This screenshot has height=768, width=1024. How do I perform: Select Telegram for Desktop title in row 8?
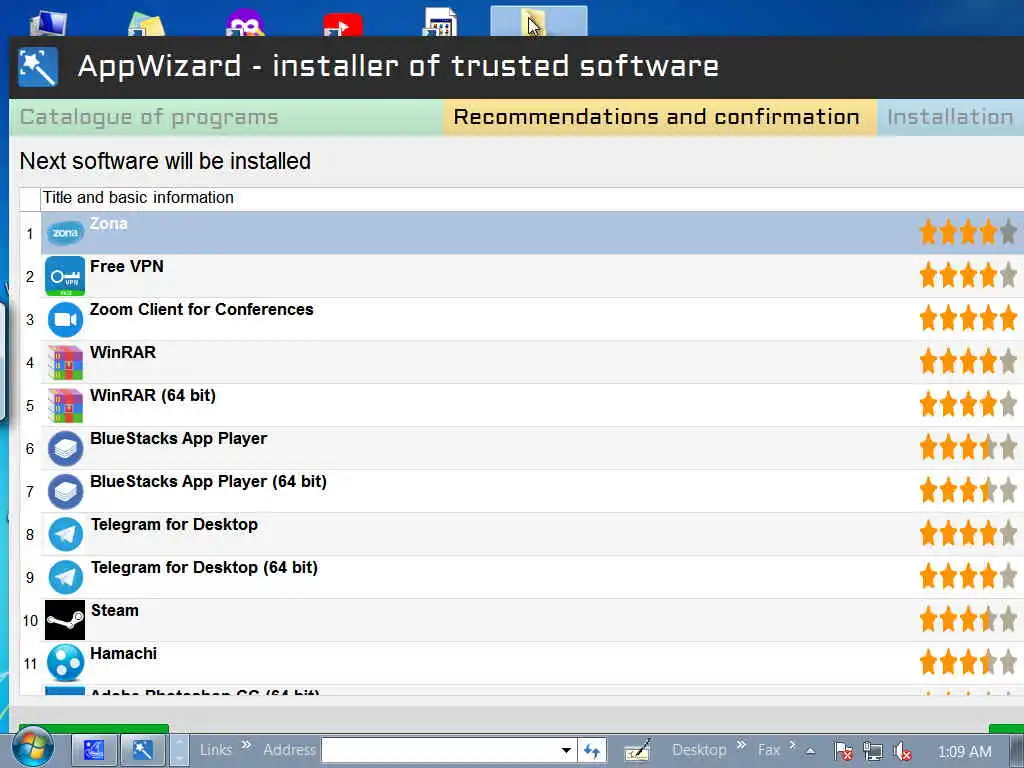pos(174,524)
